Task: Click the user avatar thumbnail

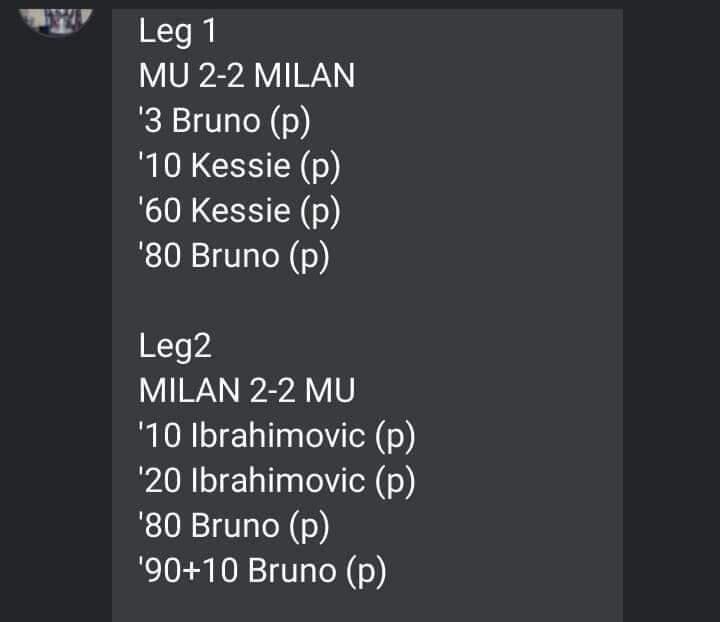Action: [x=57, y=15]
